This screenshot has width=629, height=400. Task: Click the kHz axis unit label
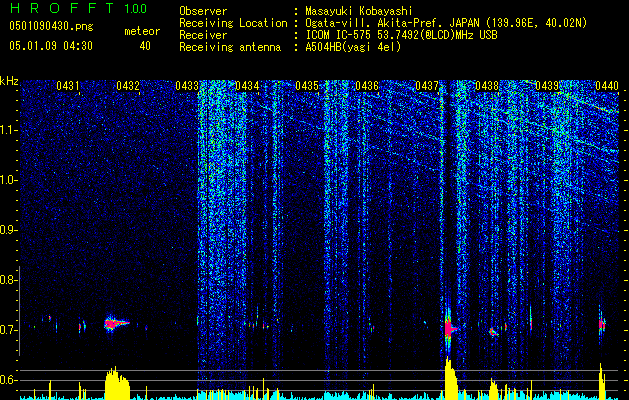[x=9, y=81]
